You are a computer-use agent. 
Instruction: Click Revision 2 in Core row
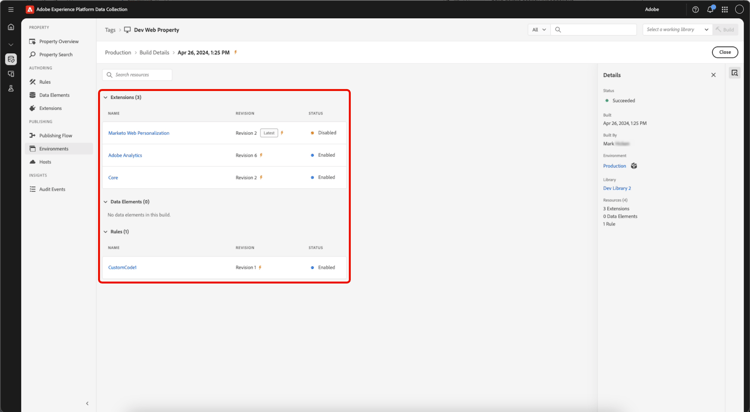tap(246, 178)
